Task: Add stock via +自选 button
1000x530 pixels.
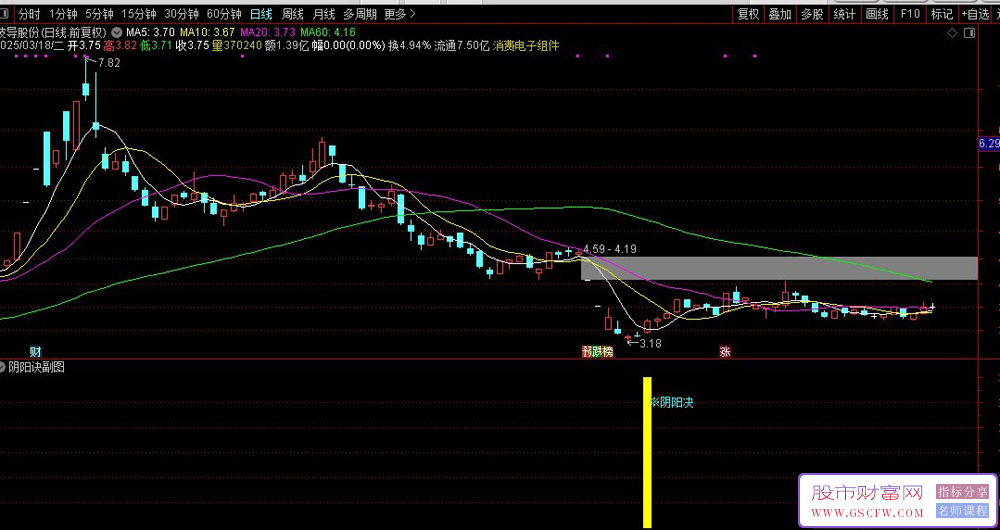Action: click(976, 13)
